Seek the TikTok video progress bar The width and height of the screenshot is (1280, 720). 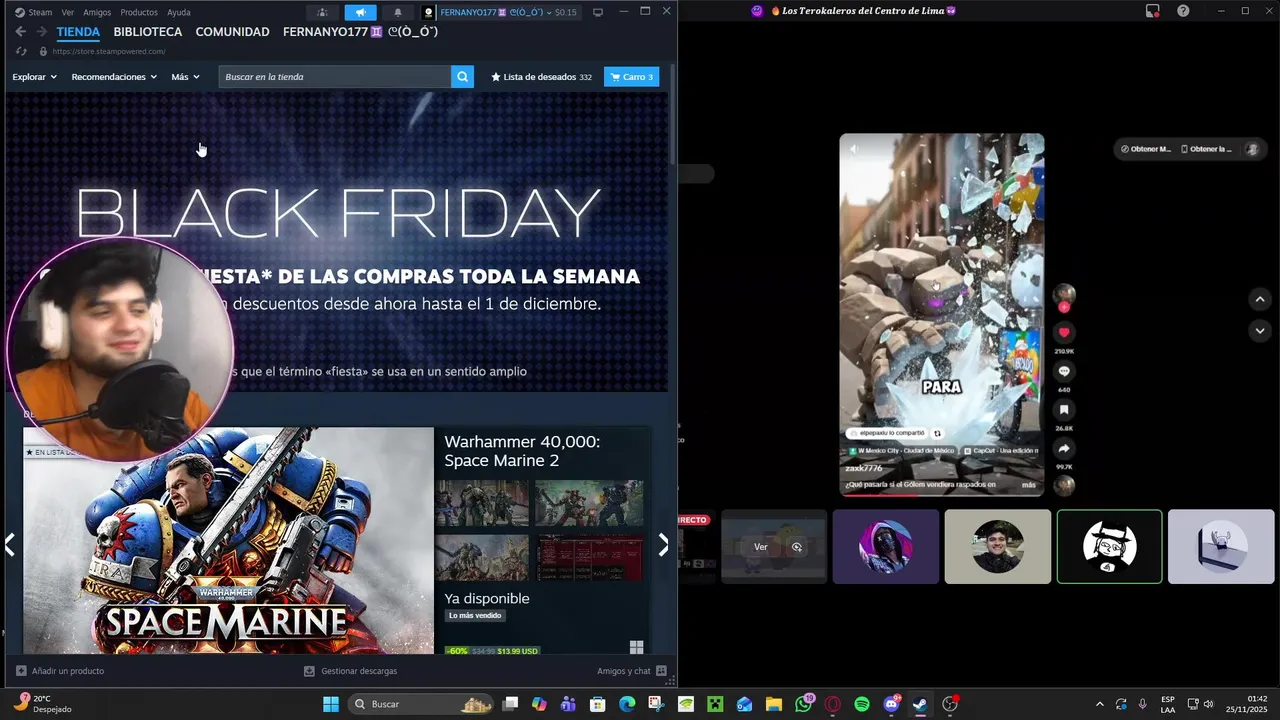pos(942,495)
